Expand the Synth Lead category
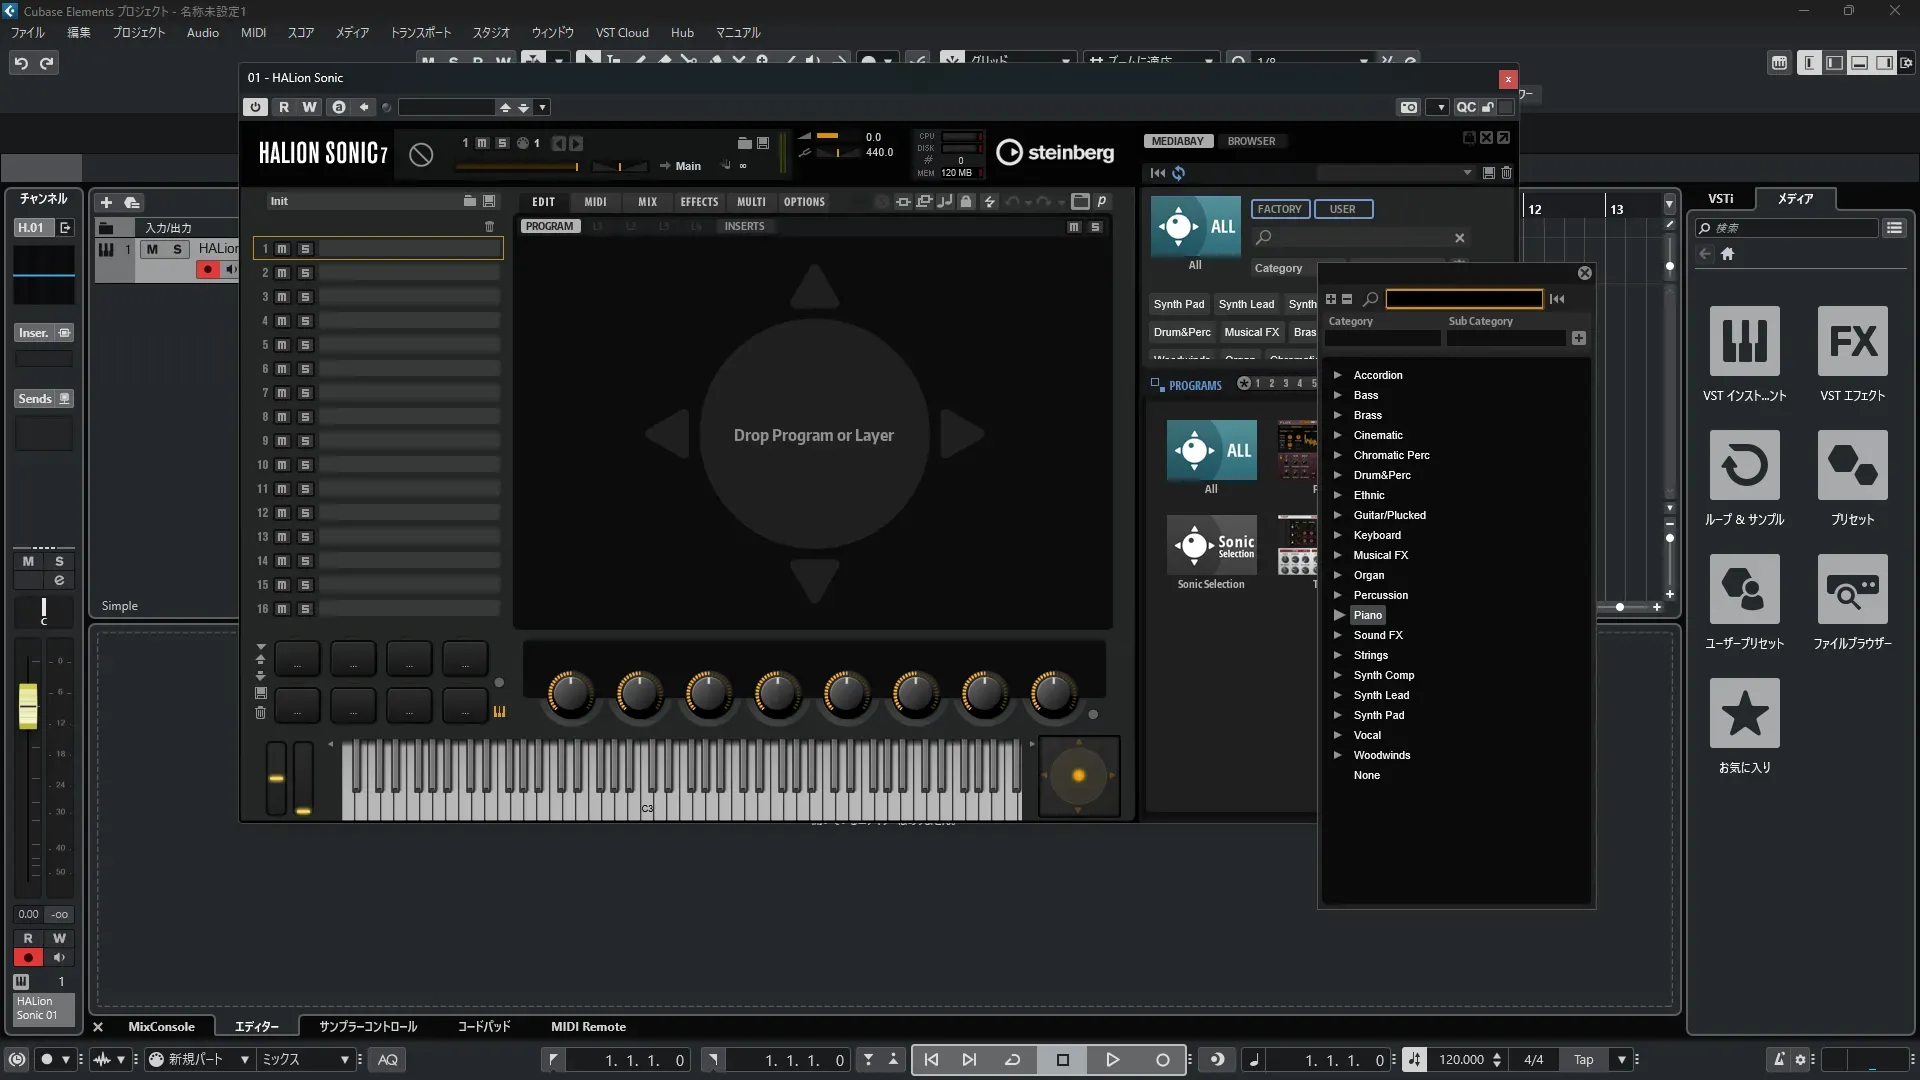Viewport: 1920px width, 1080px height. coord(1338,695)
